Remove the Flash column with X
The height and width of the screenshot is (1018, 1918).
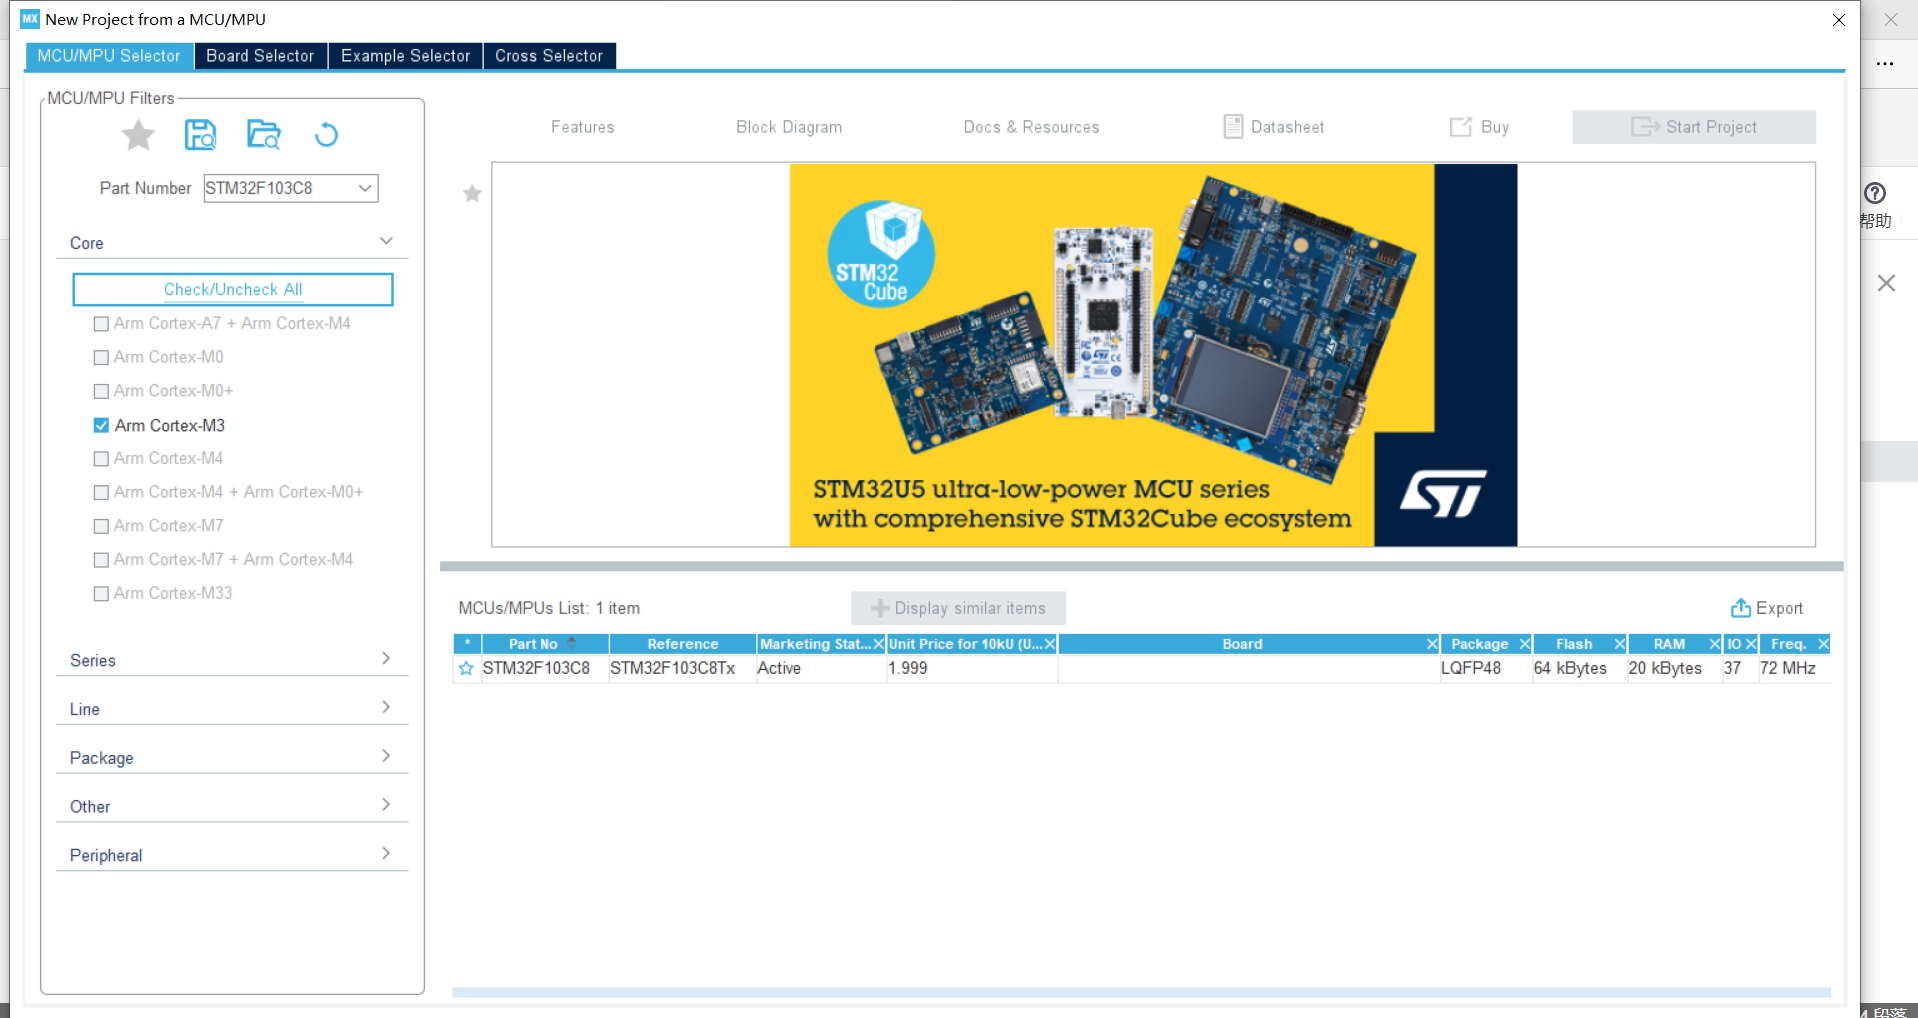[x=1619, y=644]
